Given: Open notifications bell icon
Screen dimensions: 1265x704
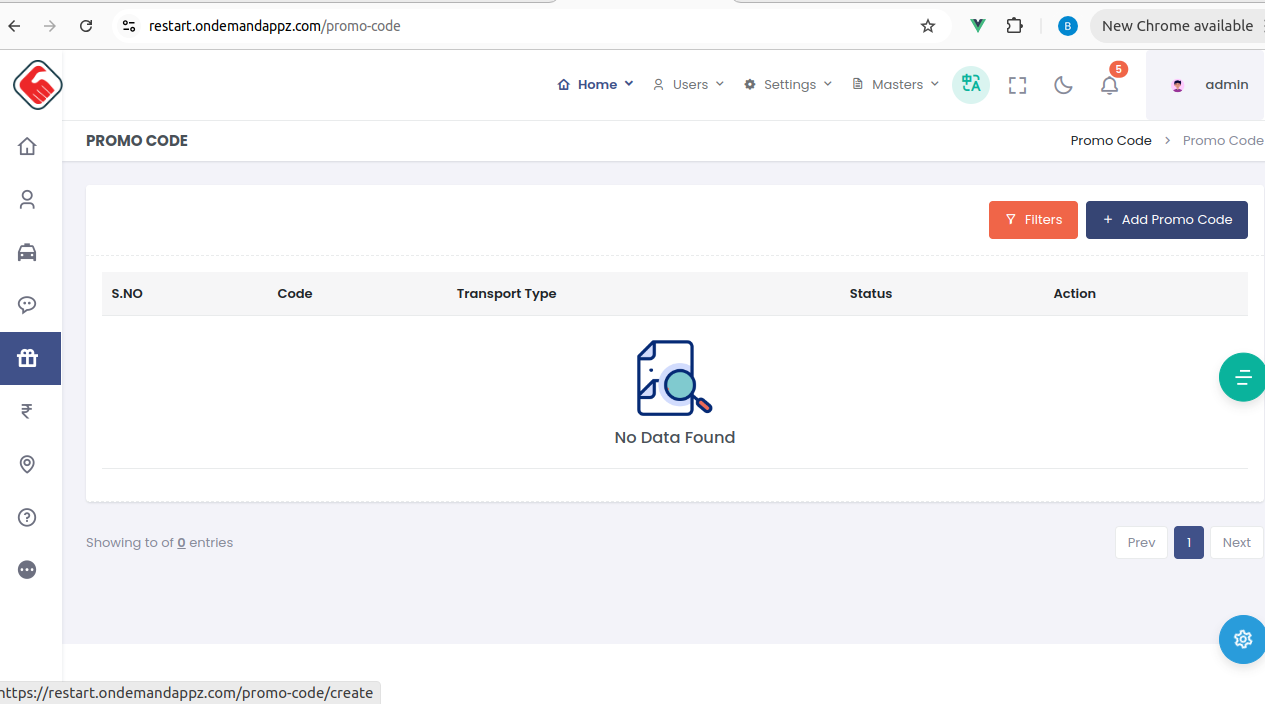Looking at the screenshot, I should (x=1109, y=85).
